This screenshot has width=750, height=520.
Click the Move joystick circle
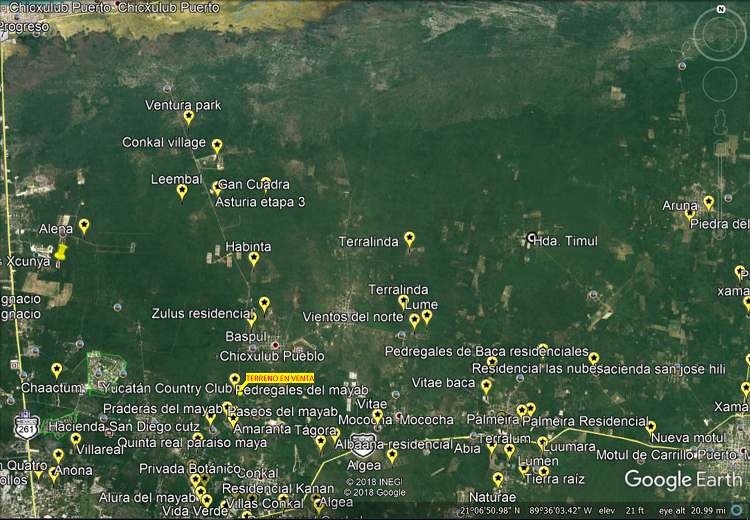719,84
